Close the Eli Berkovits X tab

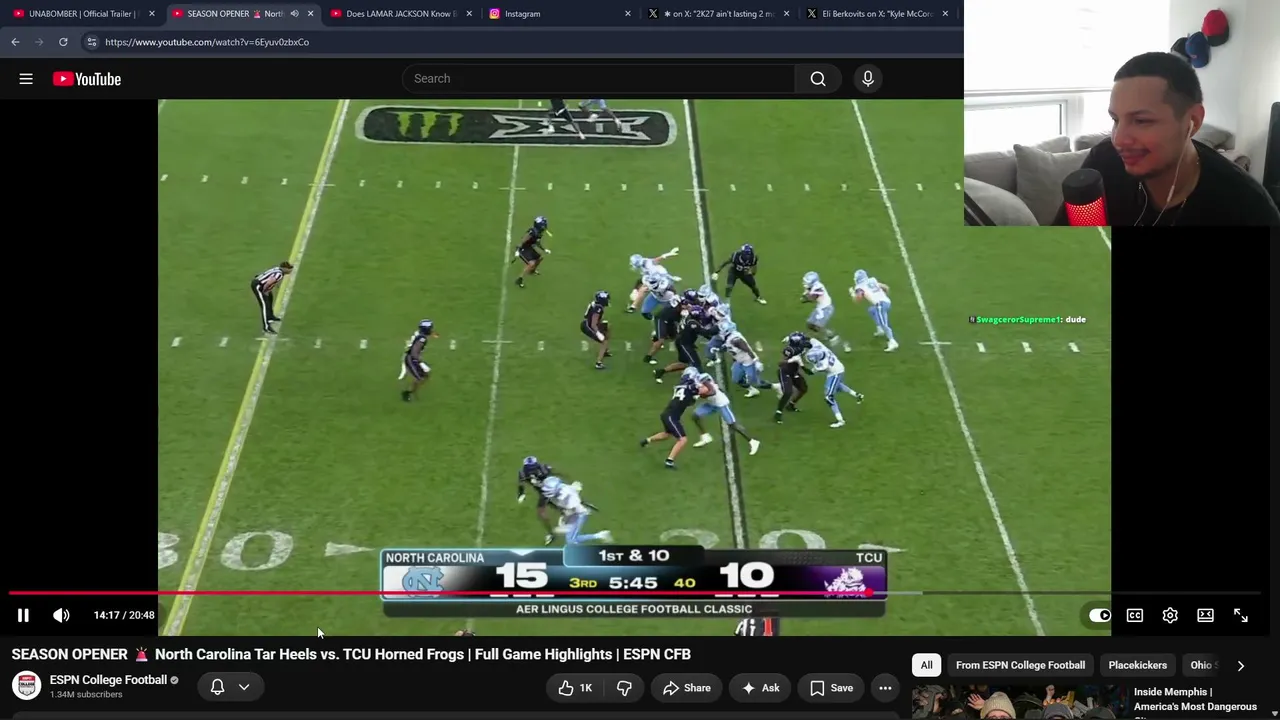point(945,14)
